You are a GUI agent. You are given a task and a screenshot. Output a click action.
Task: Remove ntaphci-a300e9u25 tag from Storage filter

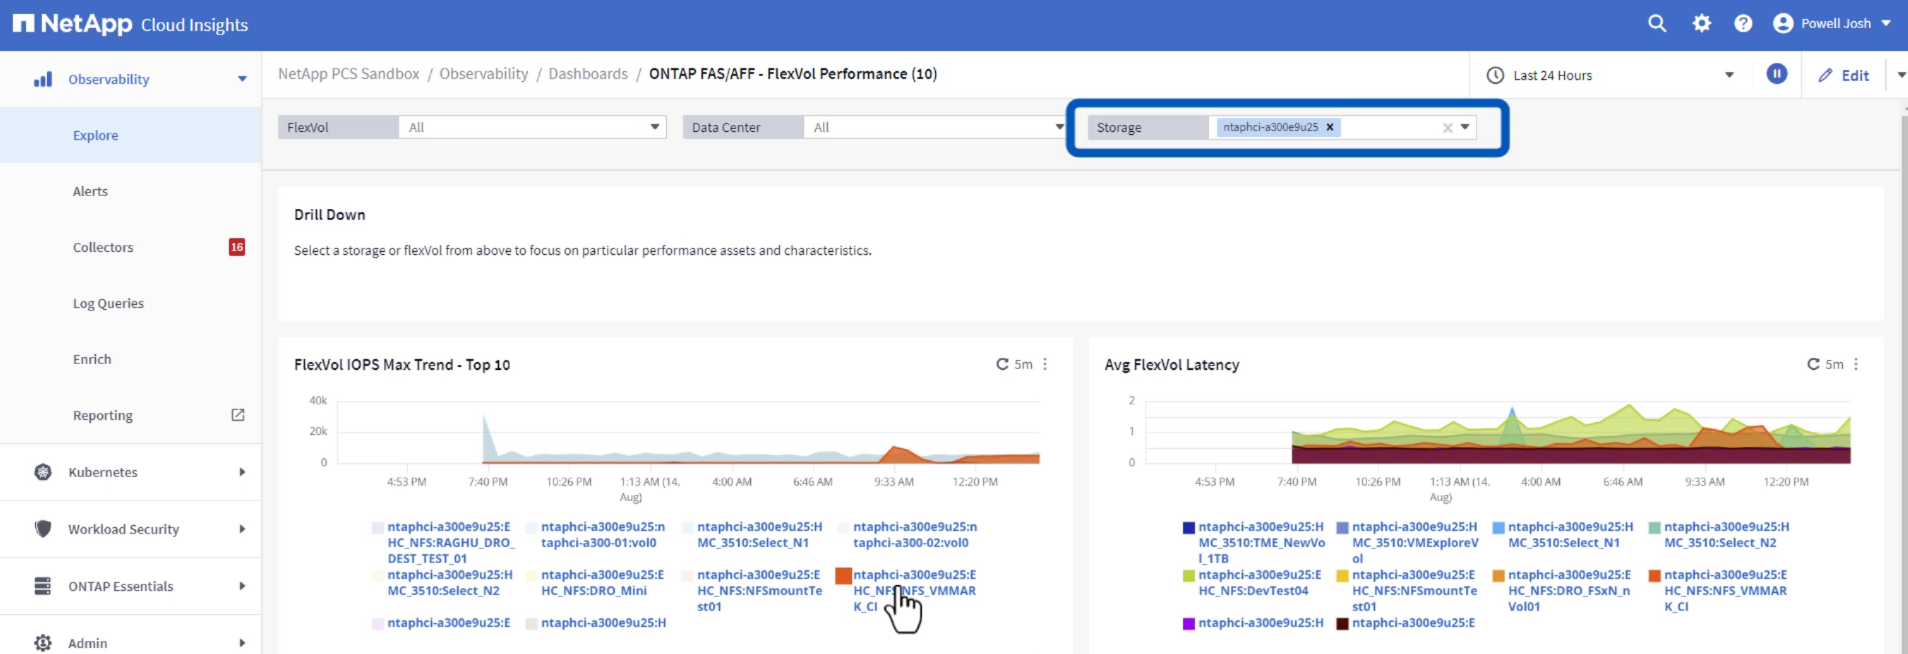(1330, 127)
